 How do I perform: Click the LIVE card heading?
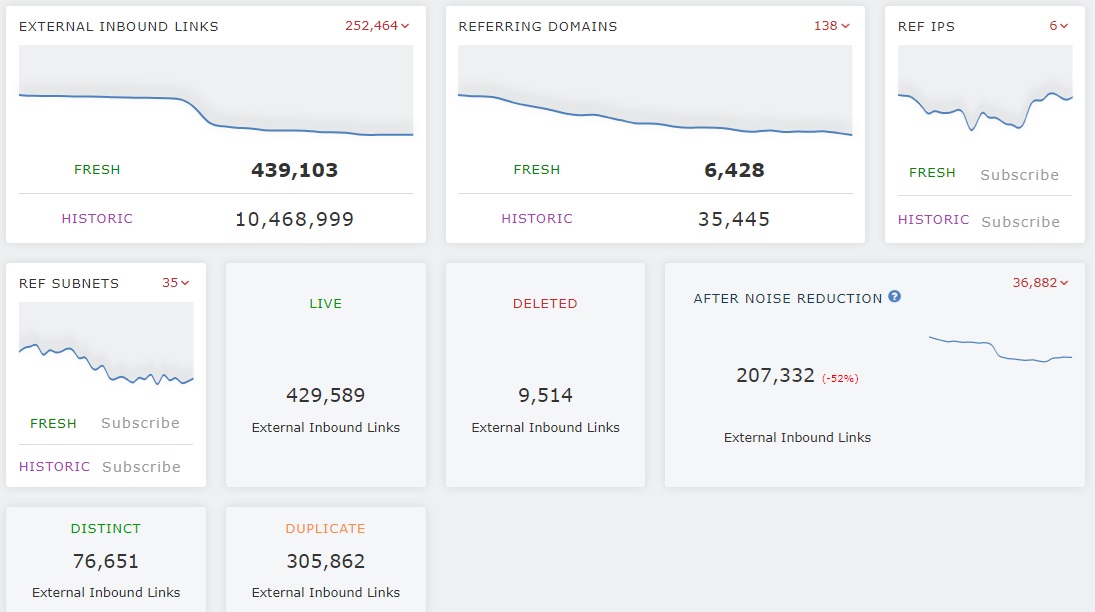pyautogui.click(x=325, y=304)
